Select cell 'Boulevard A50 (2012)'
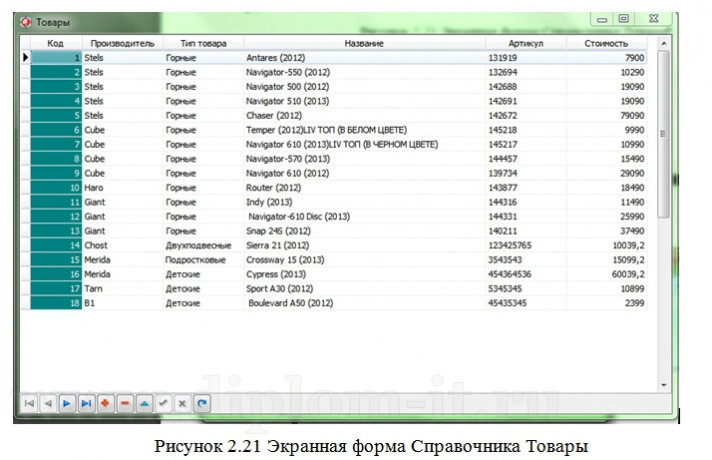 pos(364,303)
